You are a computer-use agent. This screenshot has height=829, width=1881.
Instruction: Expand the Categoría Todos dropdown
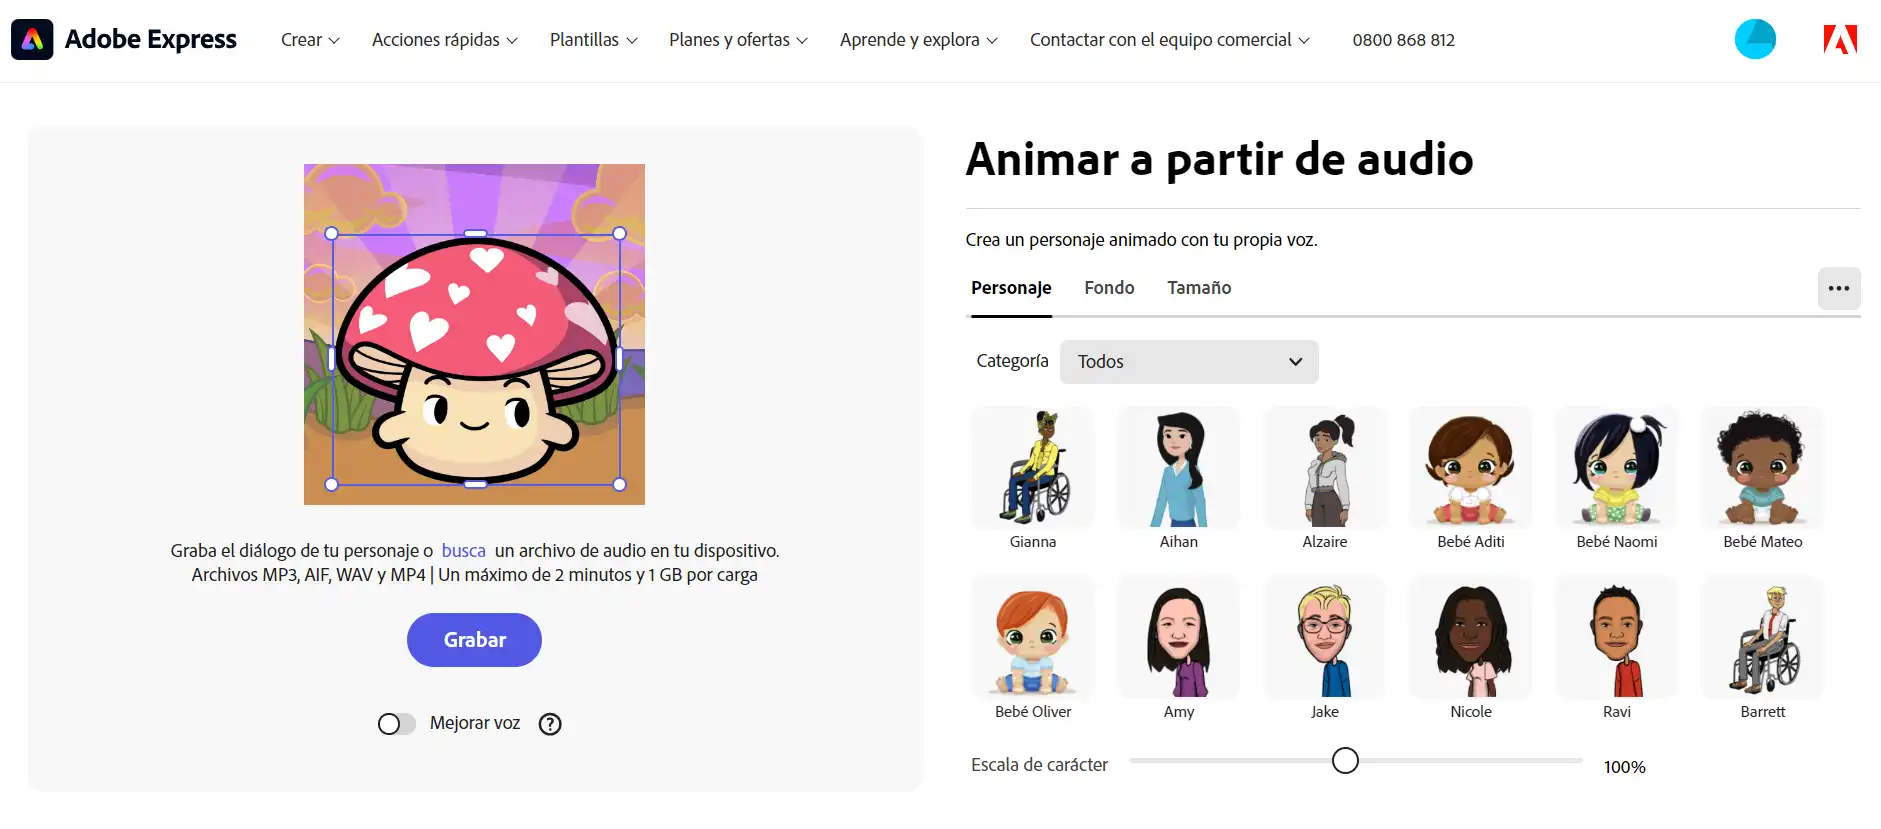click(1189, 362)
